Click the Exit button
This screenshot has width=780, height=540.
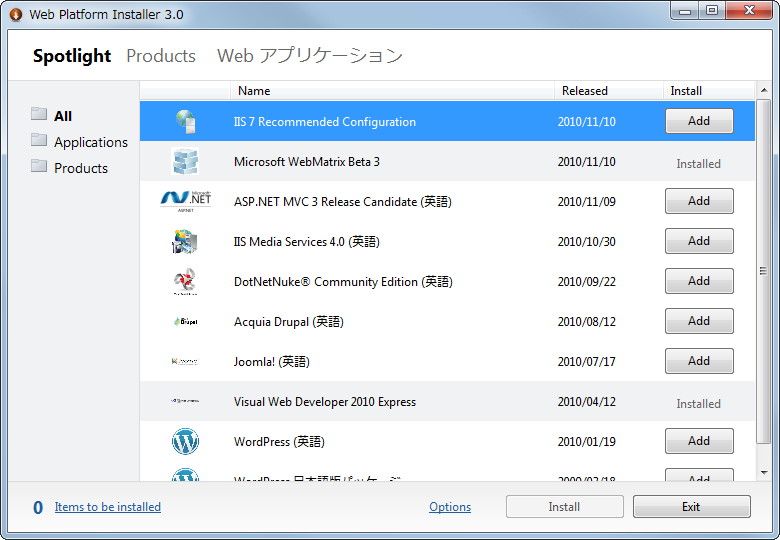(x=691, y=507)
